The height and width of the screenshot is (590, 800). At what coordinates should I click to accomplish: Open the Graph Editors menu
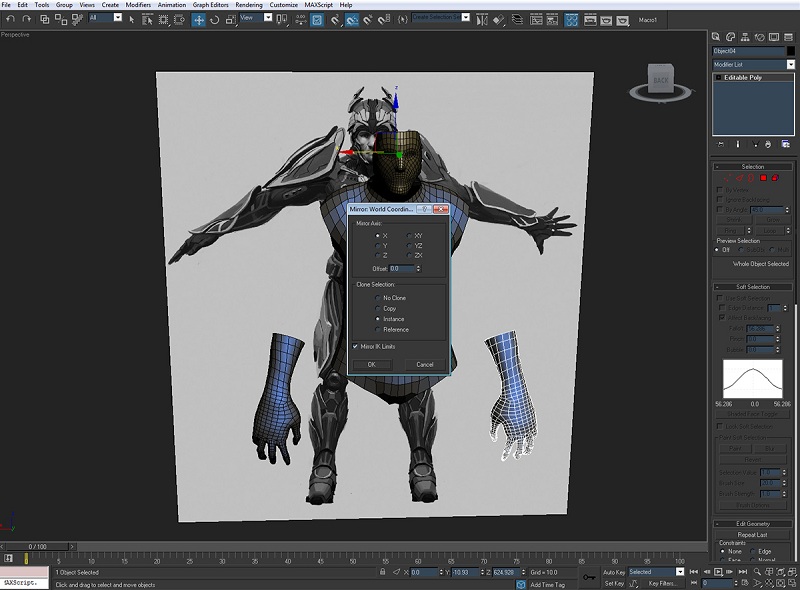[211, 5]
